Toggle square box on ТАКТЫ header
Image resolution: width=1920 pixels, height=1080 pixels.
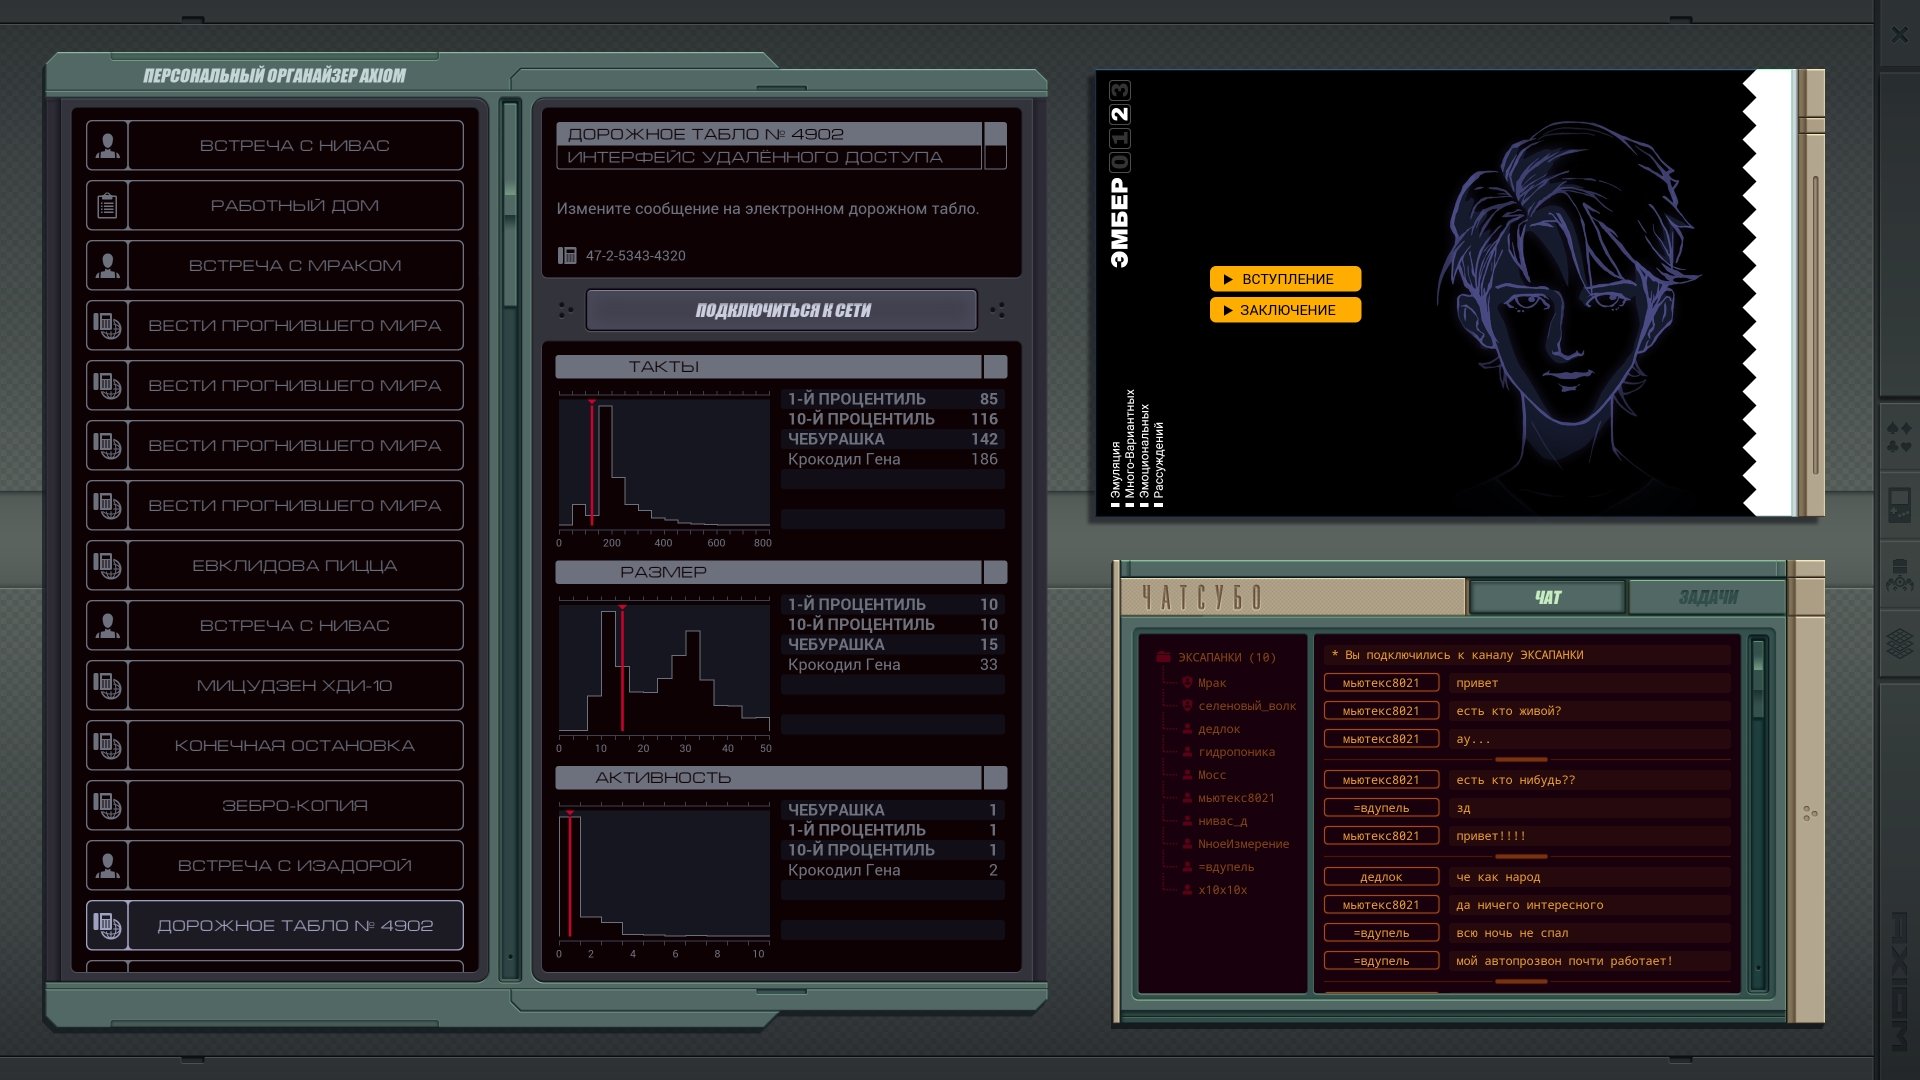pos(995,367)
